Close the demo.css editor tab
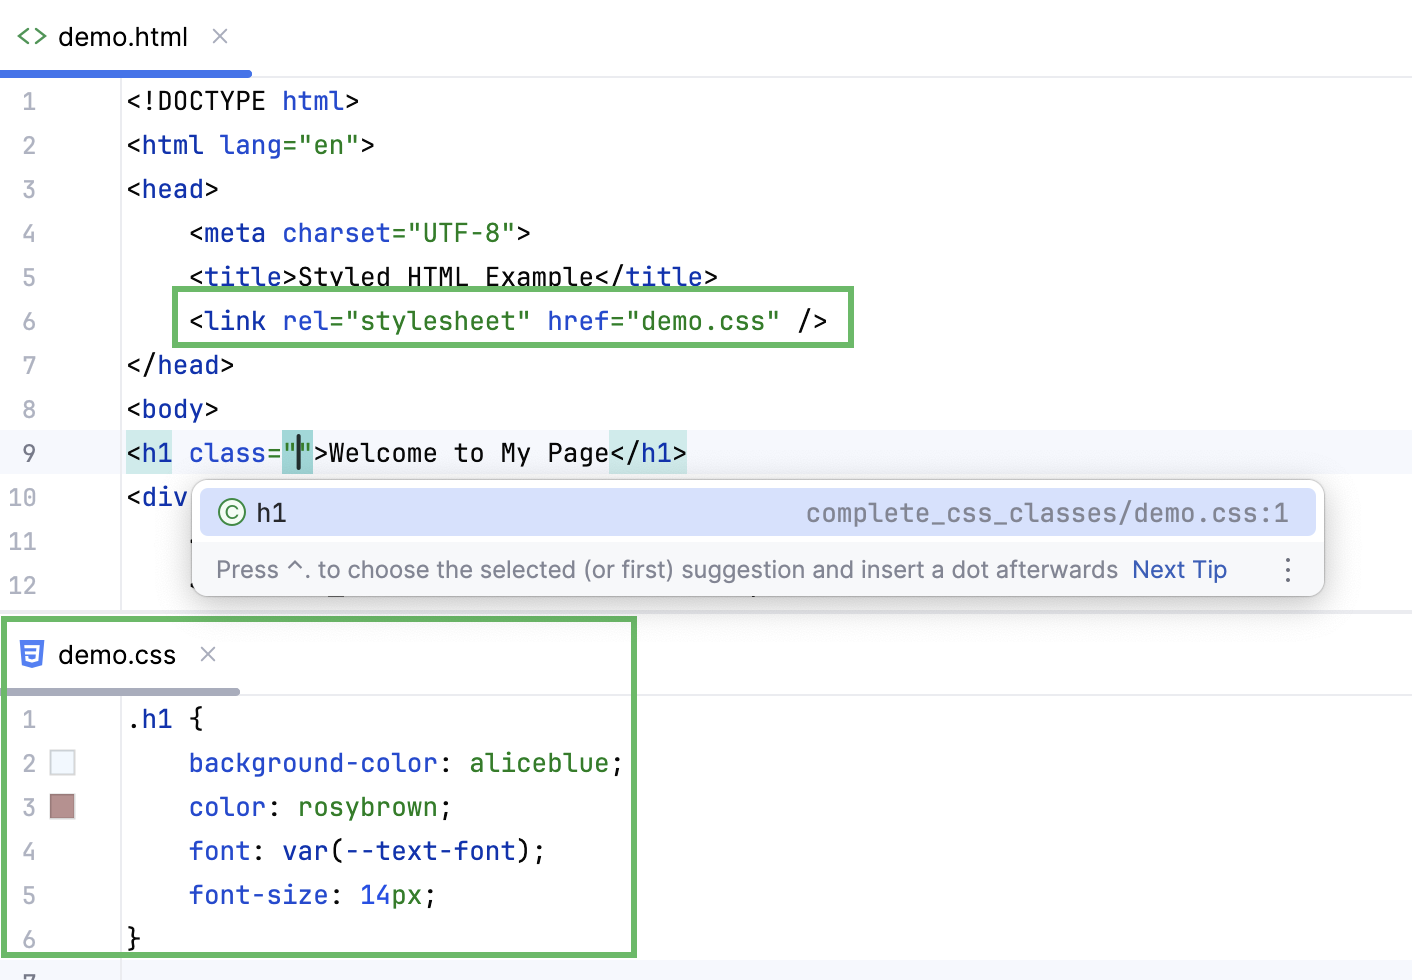The image size is (1412, 980). click(x=208, y=655)
